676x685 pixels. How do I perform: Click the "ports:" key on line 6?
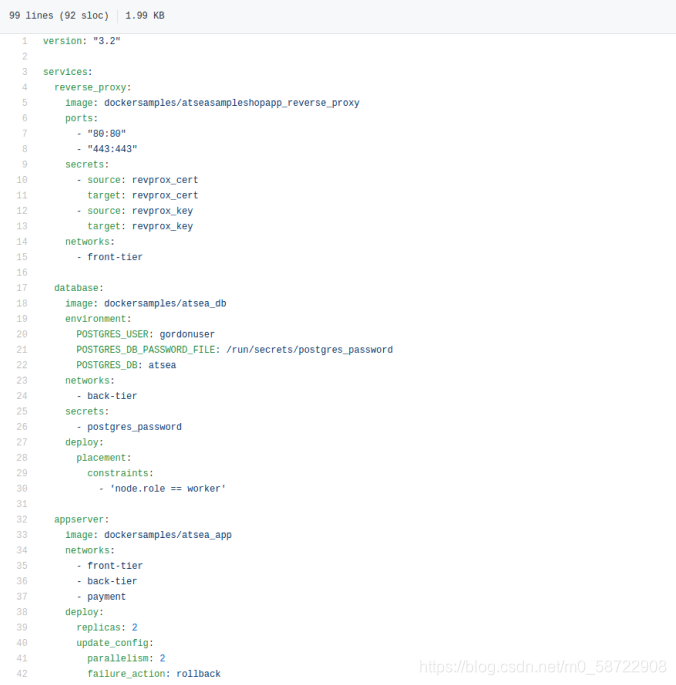[82, 118]
